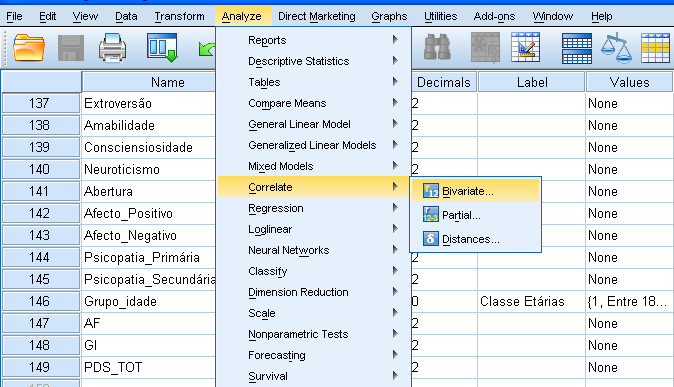Screen dimensions: 674x387
Task: Close the open Analyze menu
Action: [242, 16]
